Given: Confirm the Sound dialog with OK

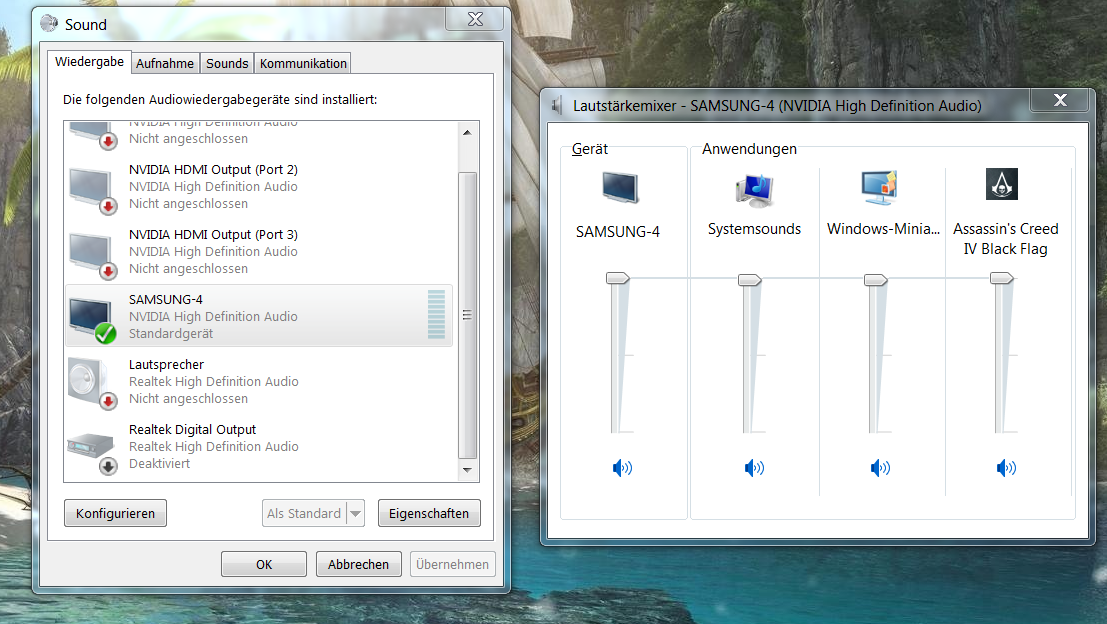Looking at the screenshot, I should 264,564.
